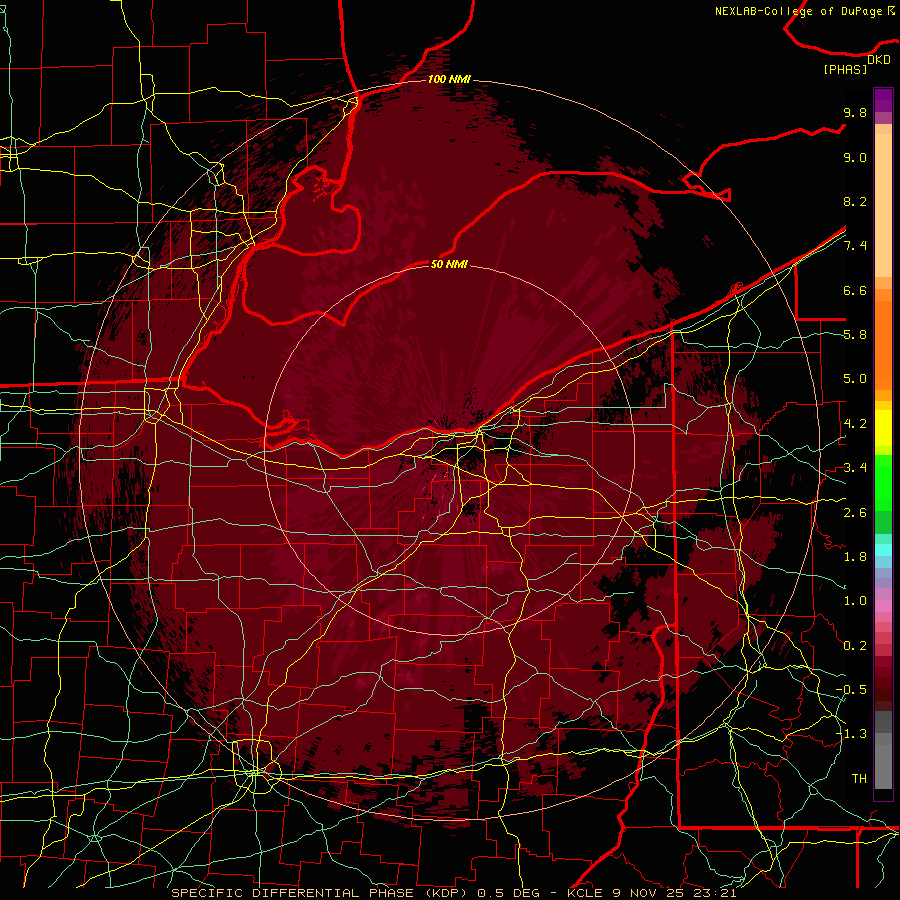900x900 pixels.
Task: Click the 23:21 time stamp
Action: (715, 893)
